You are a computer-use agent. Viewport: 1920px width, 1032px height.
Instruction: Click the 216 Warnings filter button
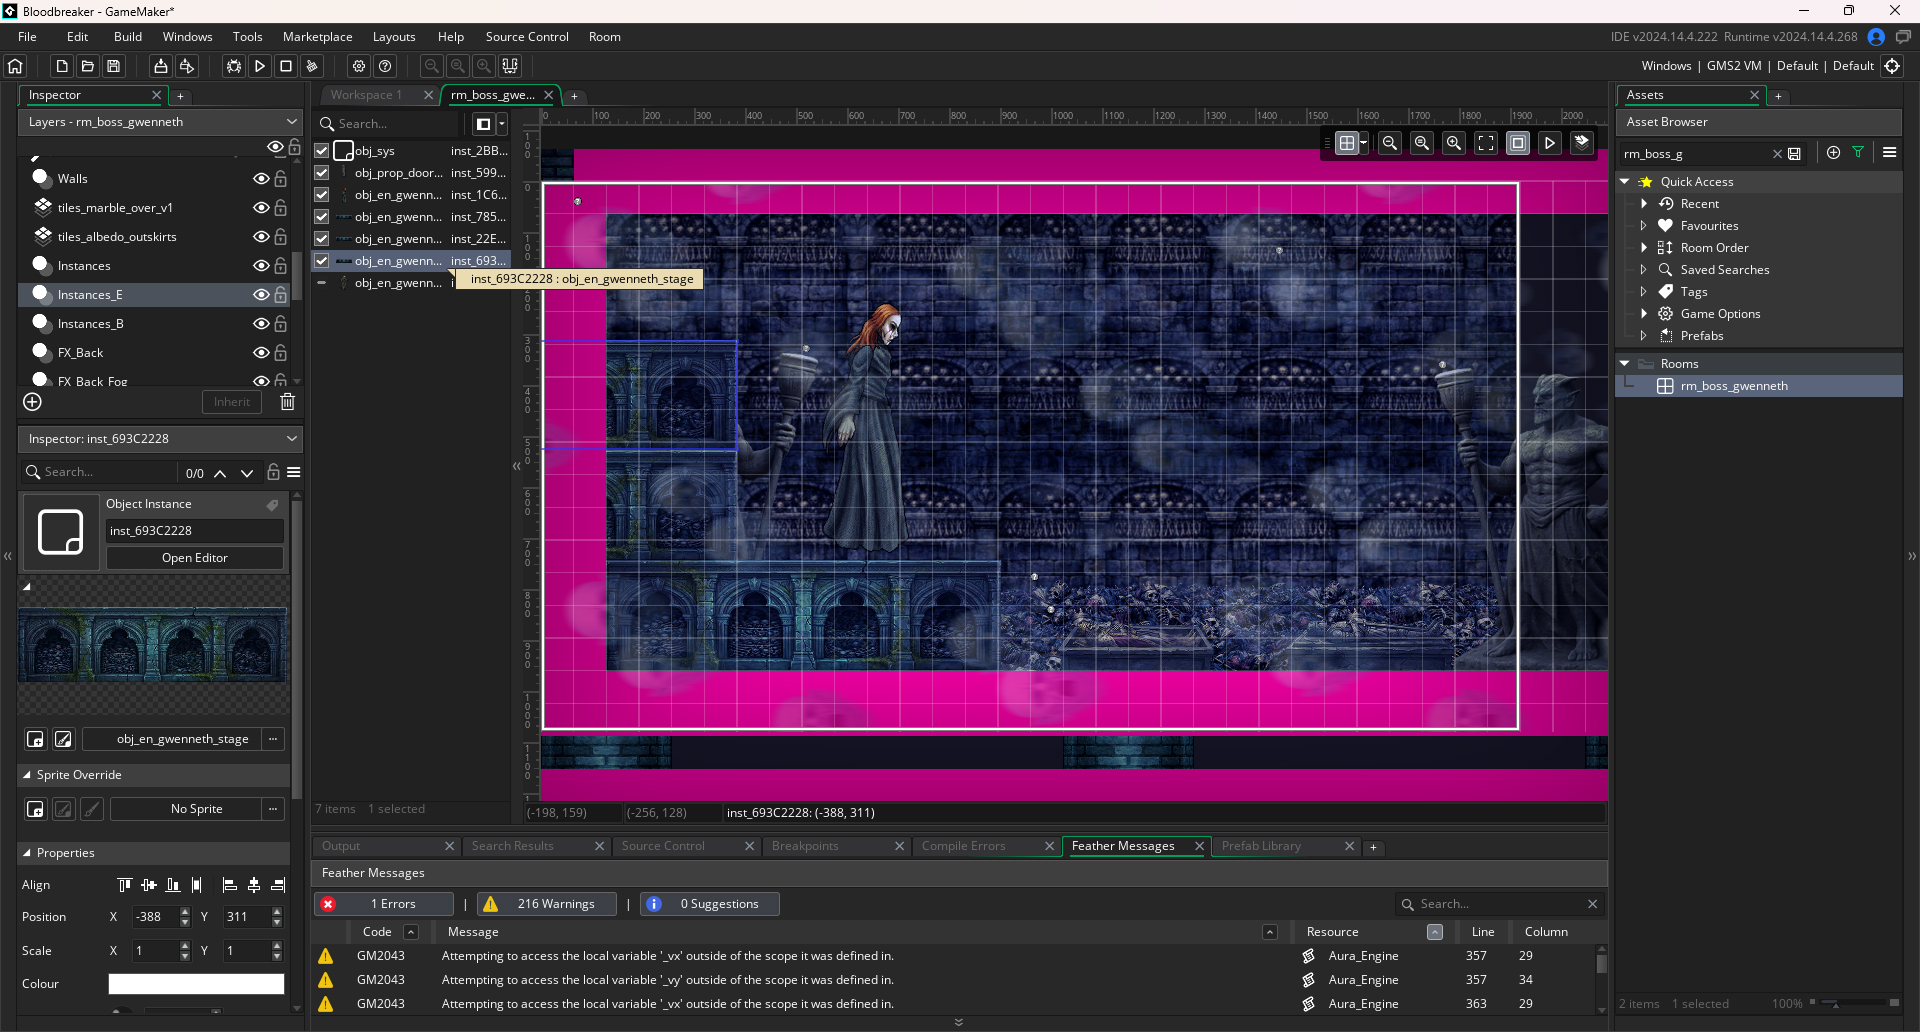[547, 904]
